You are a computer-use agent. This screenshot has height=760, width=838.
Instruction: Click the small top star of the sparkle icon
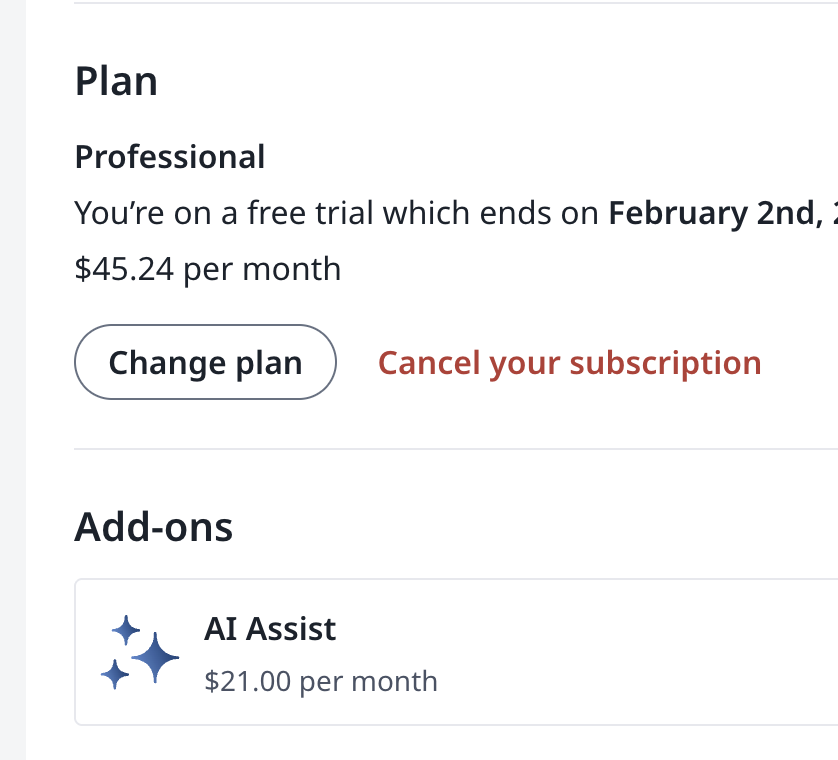(x=126, y=630)
